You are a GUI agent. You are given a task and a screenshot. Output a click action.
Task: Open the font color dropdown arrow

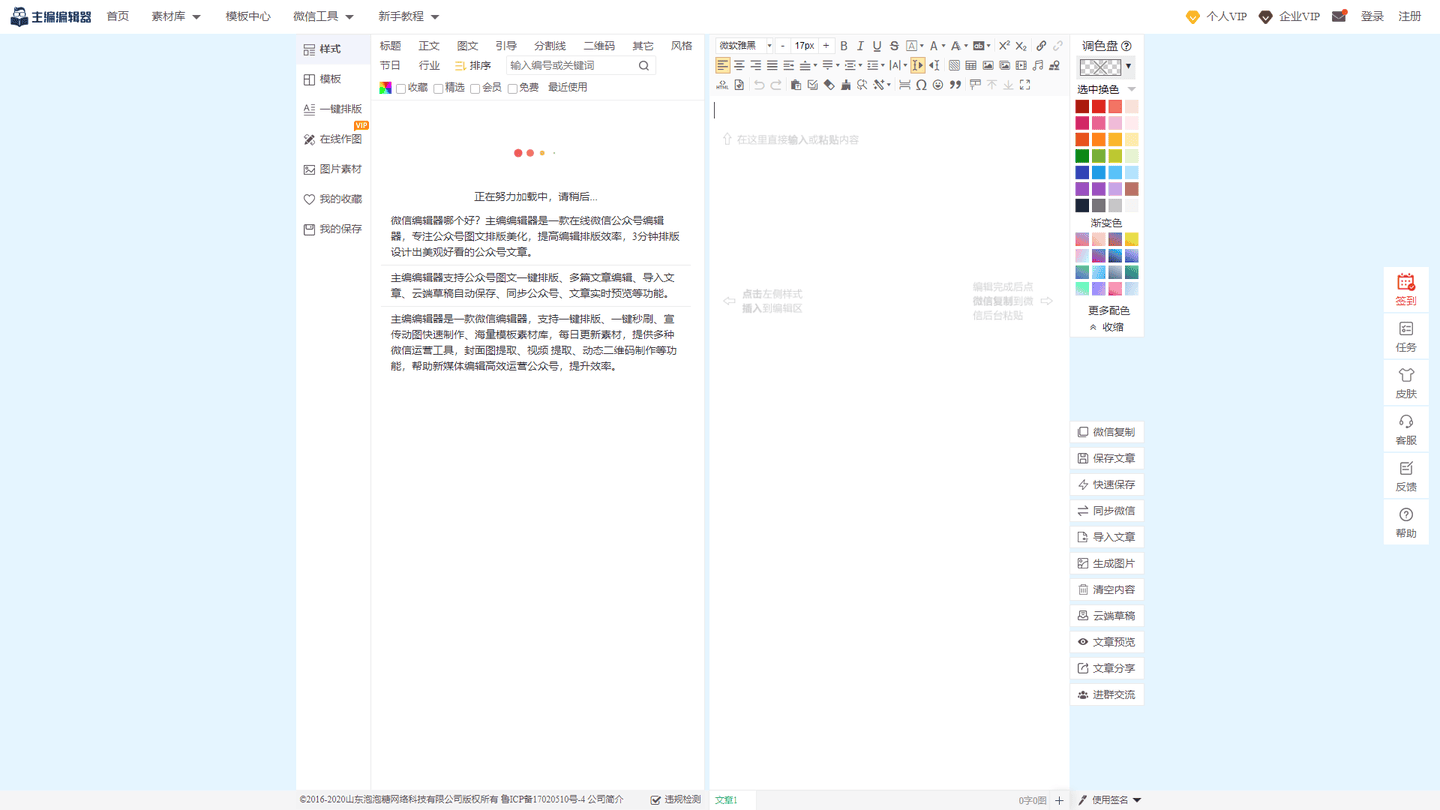943,46
